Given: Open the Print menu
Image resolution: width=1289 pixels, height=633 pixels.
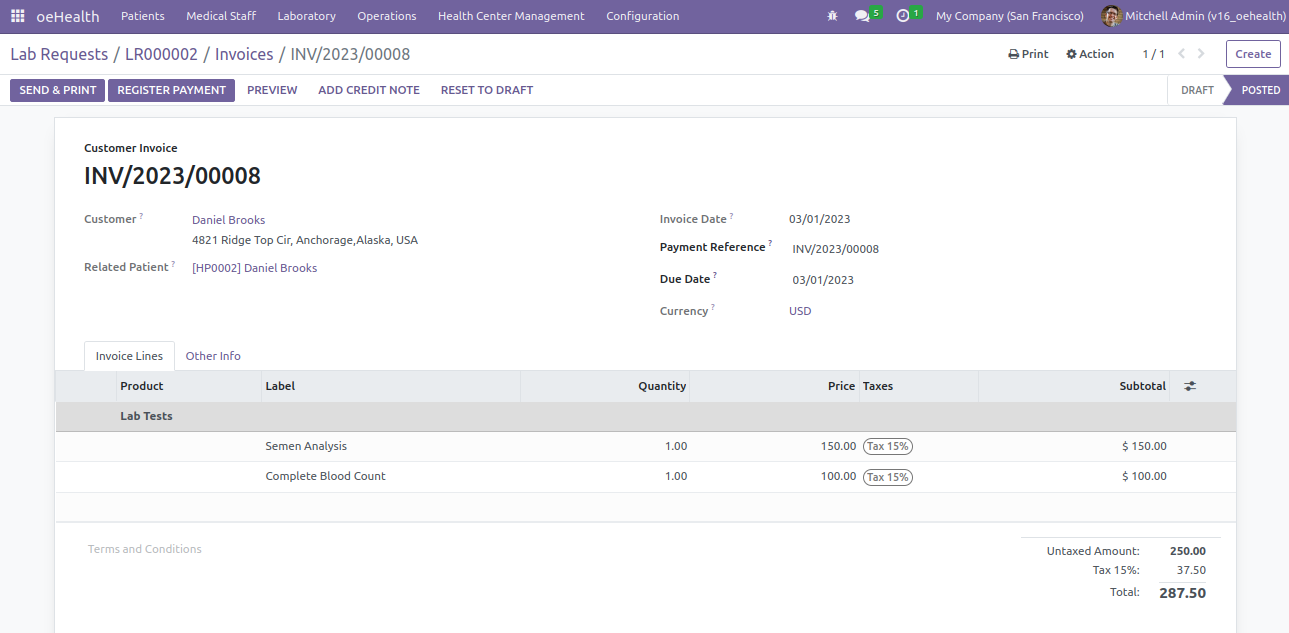Looking at the screenshot, I should 1028,54.
